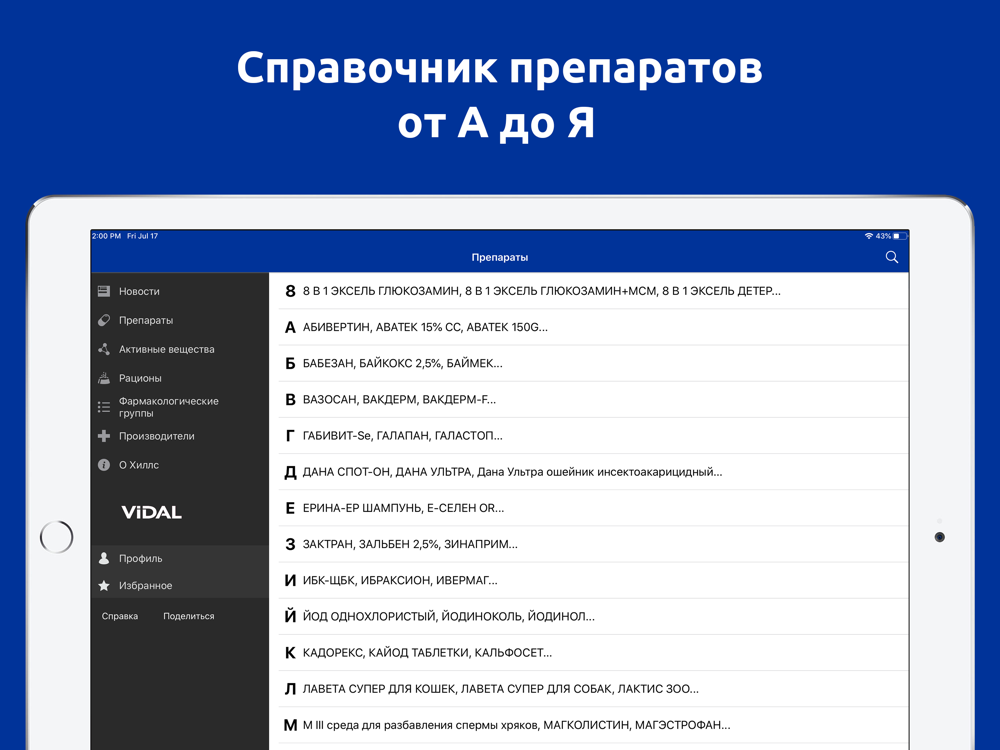The width and height of the screenshot is (1000, 750).
Task: Tap the newspaper icon beside Новости
Action: [104, 291]
